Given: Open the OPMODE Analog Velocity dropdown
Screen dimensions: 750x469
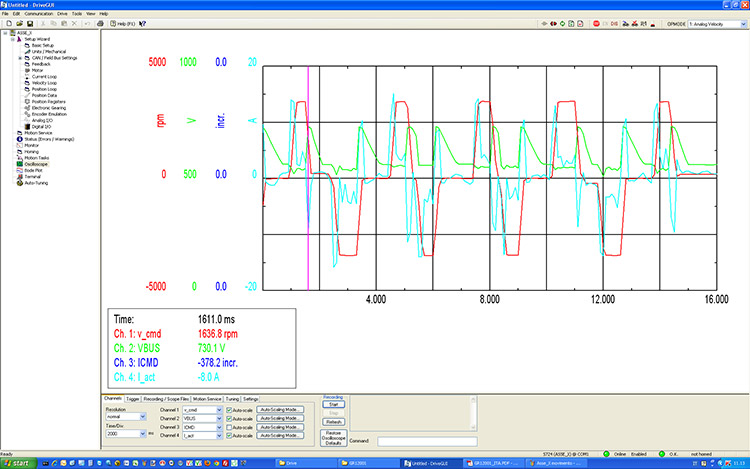Looking at the screenshot, I should 743,22.
